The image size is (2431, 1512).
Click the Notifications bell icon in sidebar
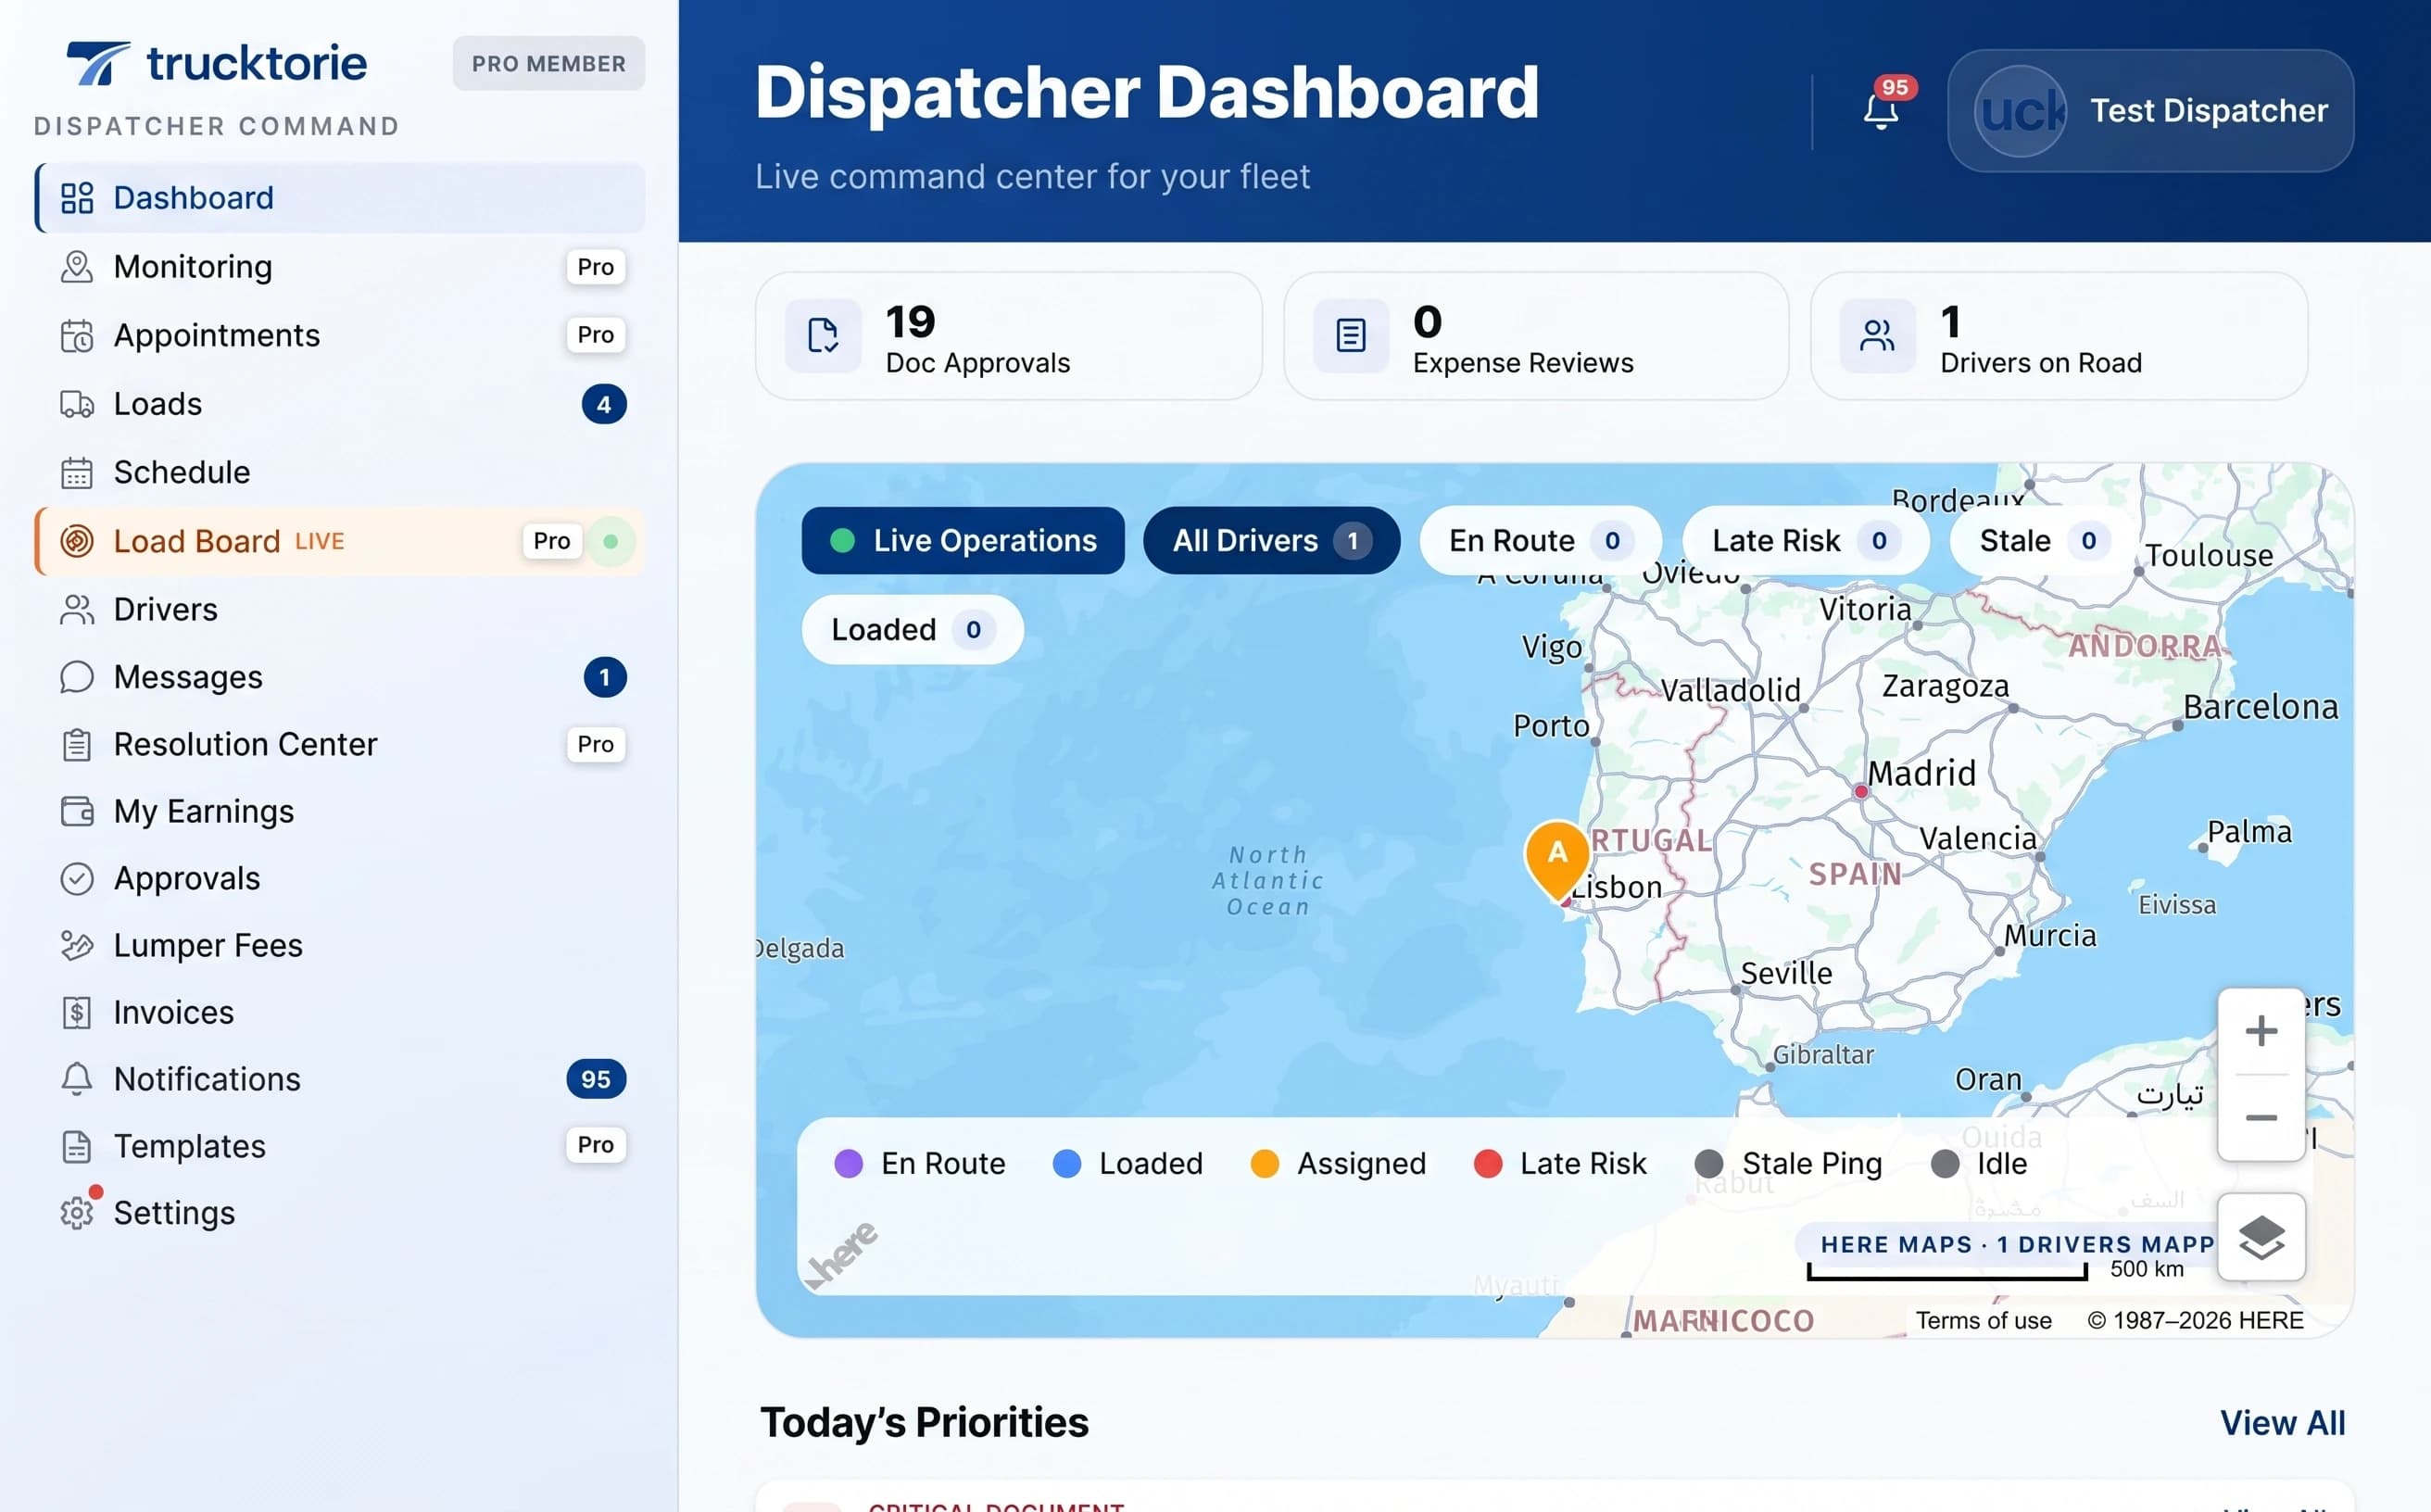(77, 1079)
